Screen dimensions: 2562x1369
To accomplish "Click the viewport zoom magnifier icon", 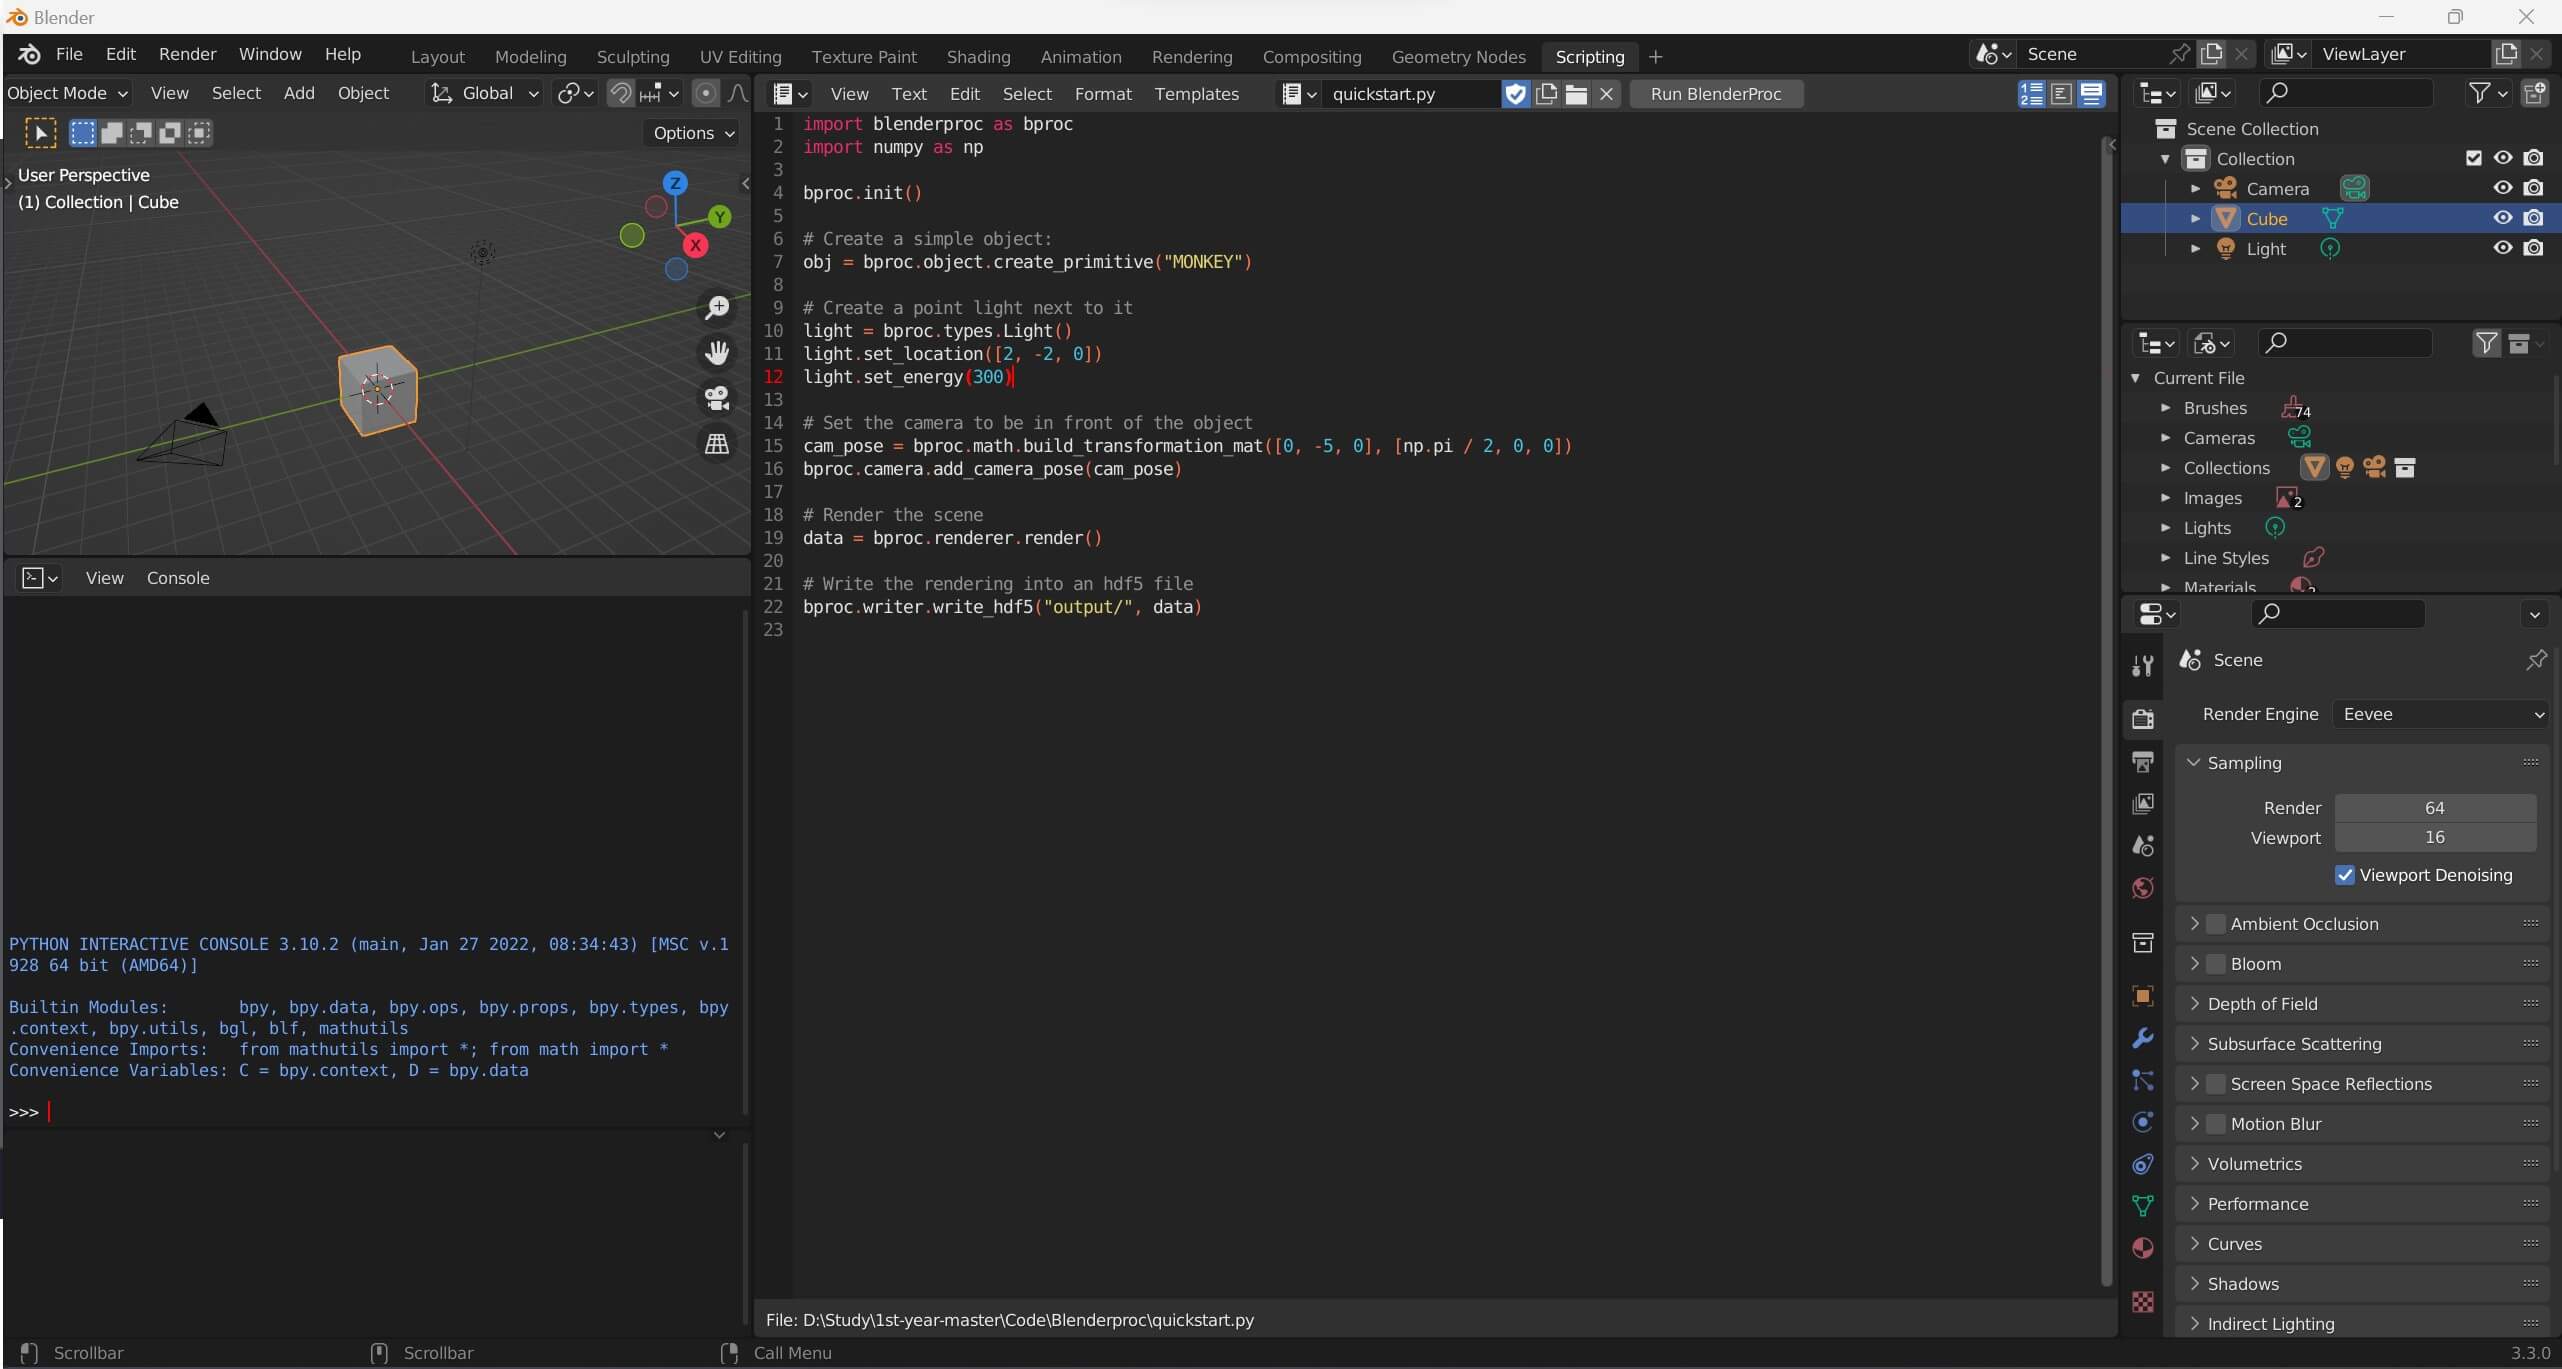I will tap(717, 308).
